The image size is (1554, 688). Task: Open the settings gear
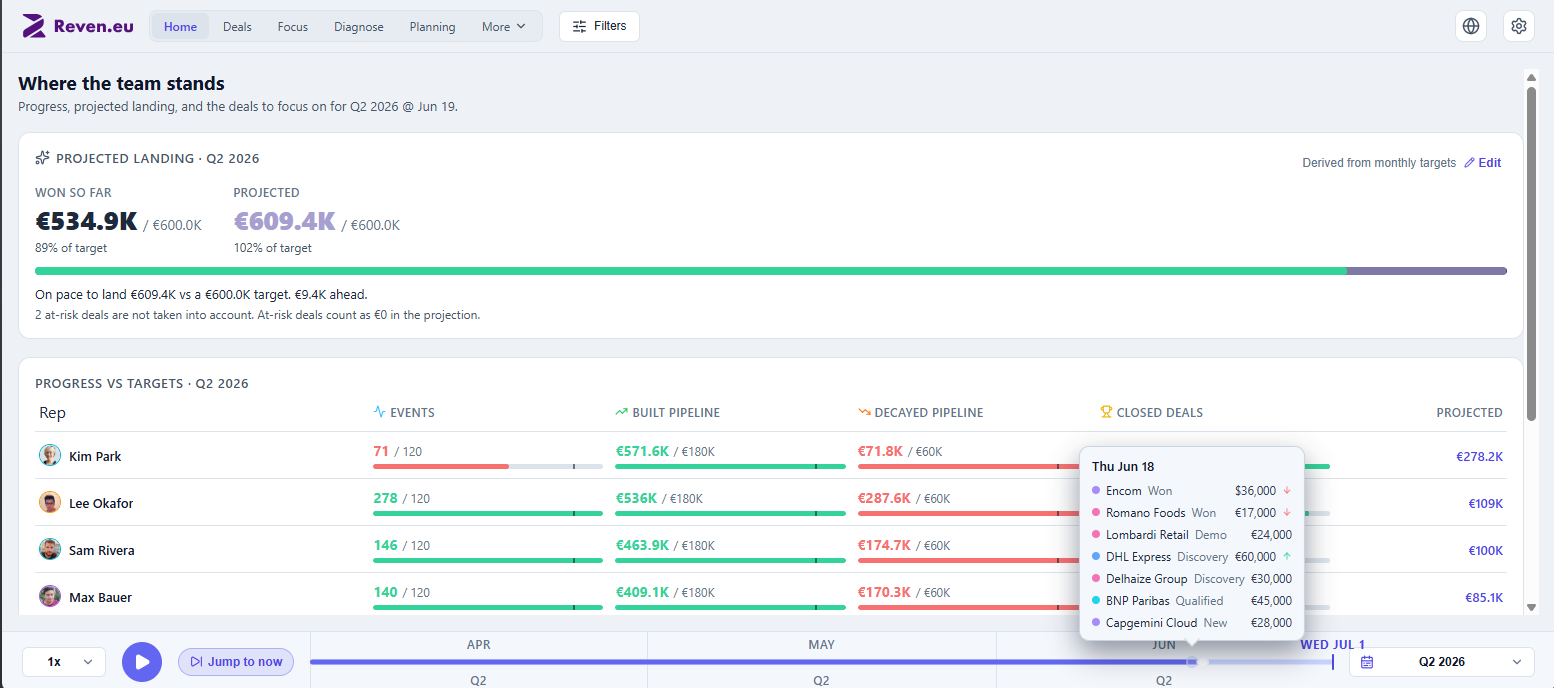pyautogui.click(x=1518, y=26)
